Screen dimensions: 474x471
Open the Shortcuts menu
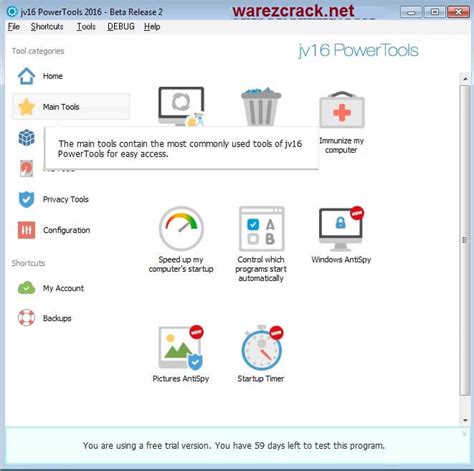[47, 27]
